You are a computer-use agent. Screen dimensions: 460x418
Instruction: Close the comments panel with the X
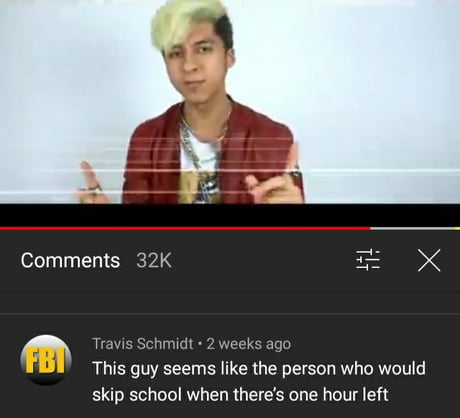[429, 260]
